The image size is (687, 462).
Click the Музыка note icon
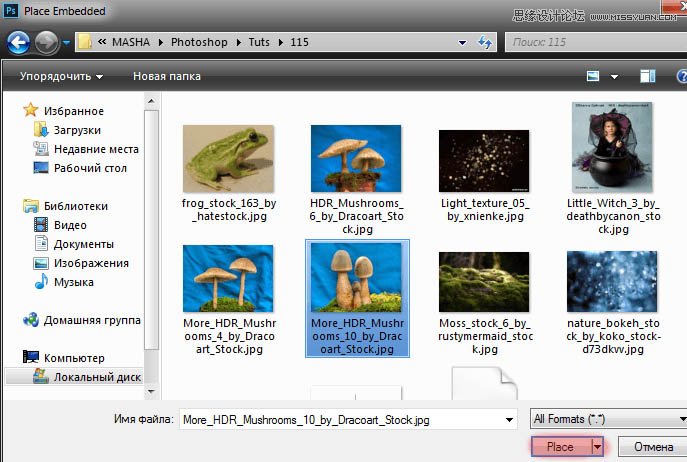pos(41,281)
